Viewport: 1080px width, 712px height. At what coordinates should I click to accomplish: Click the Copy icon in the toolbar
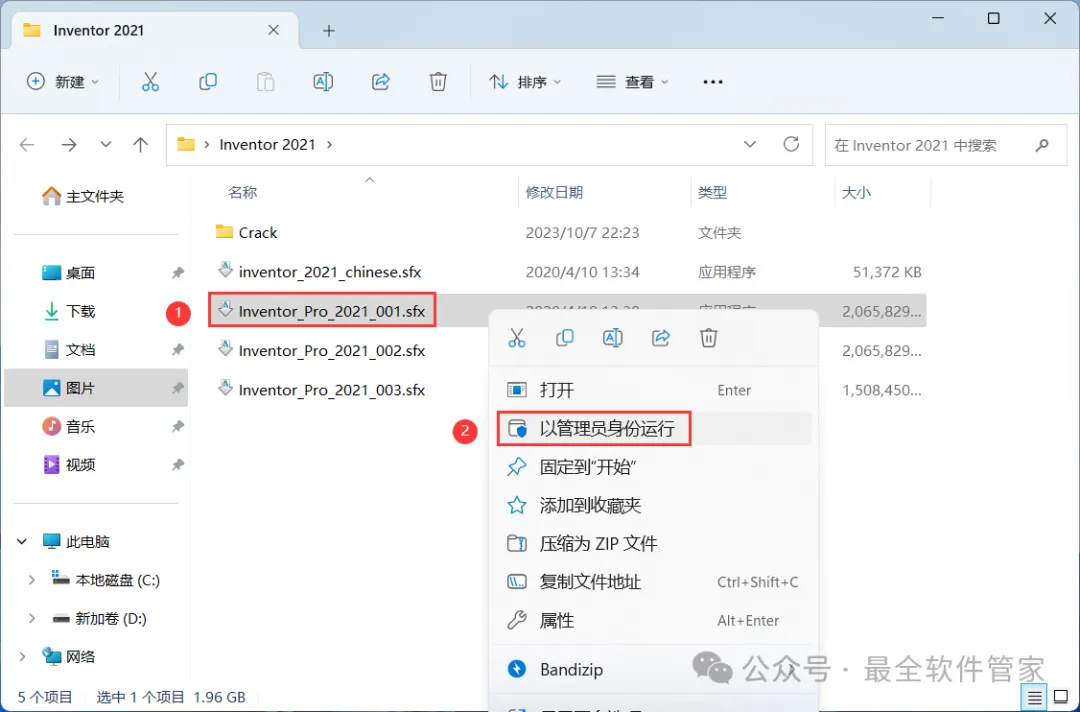click(x=207, y=82)
